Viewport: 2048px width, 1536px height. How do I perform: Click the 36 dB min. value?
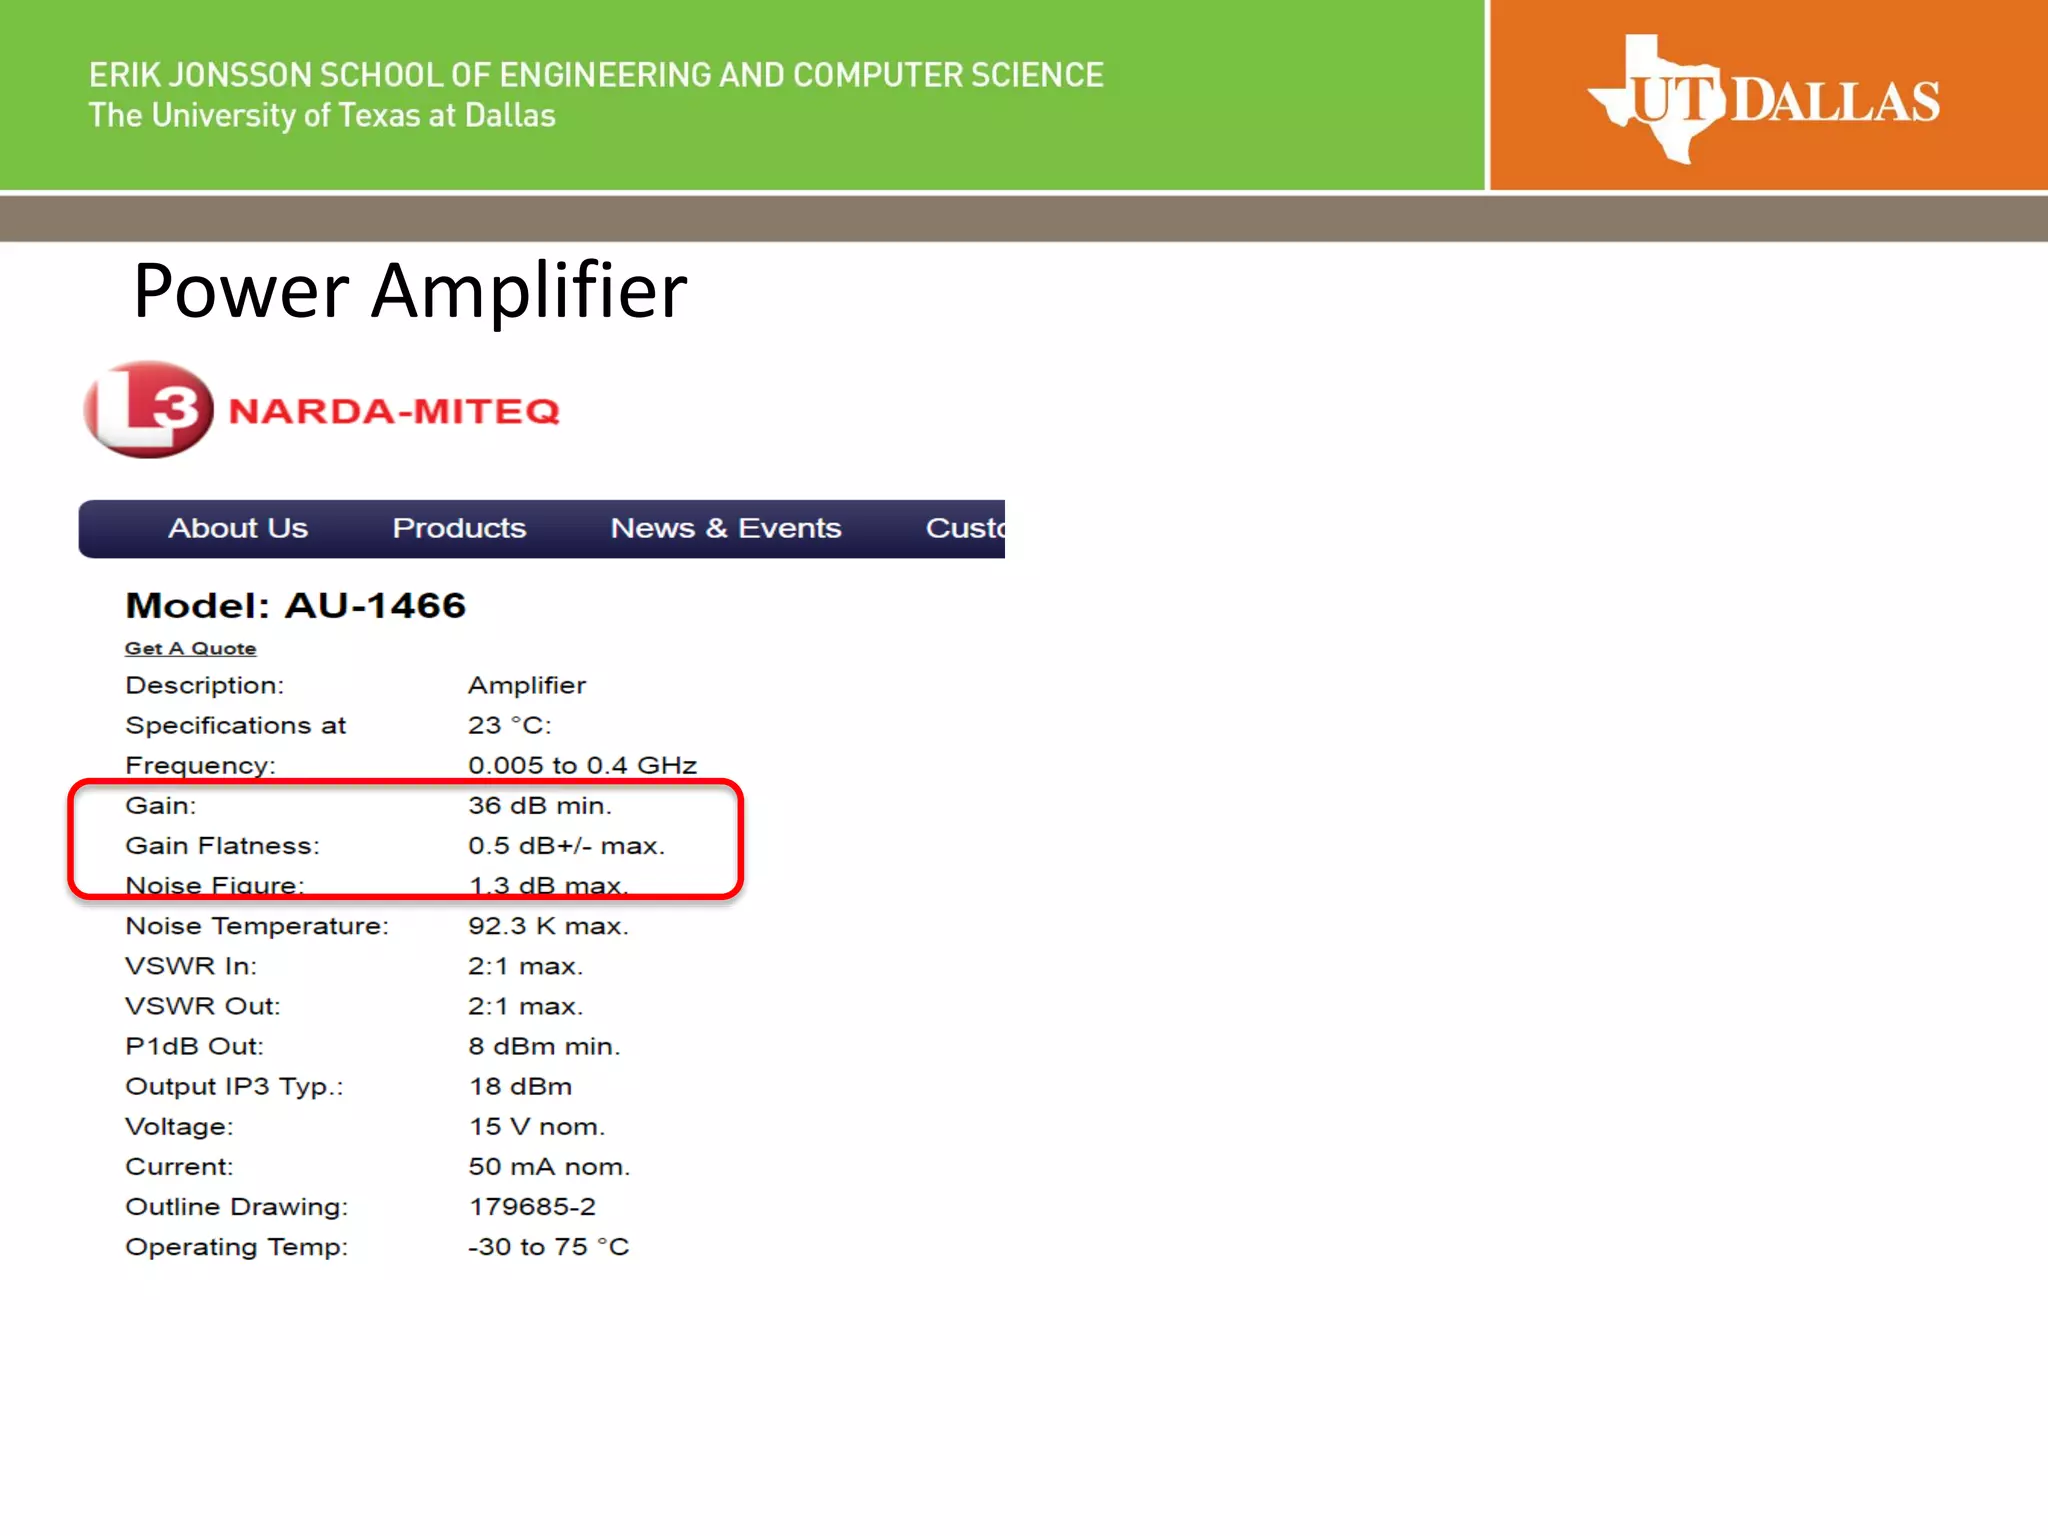[540, 806]
